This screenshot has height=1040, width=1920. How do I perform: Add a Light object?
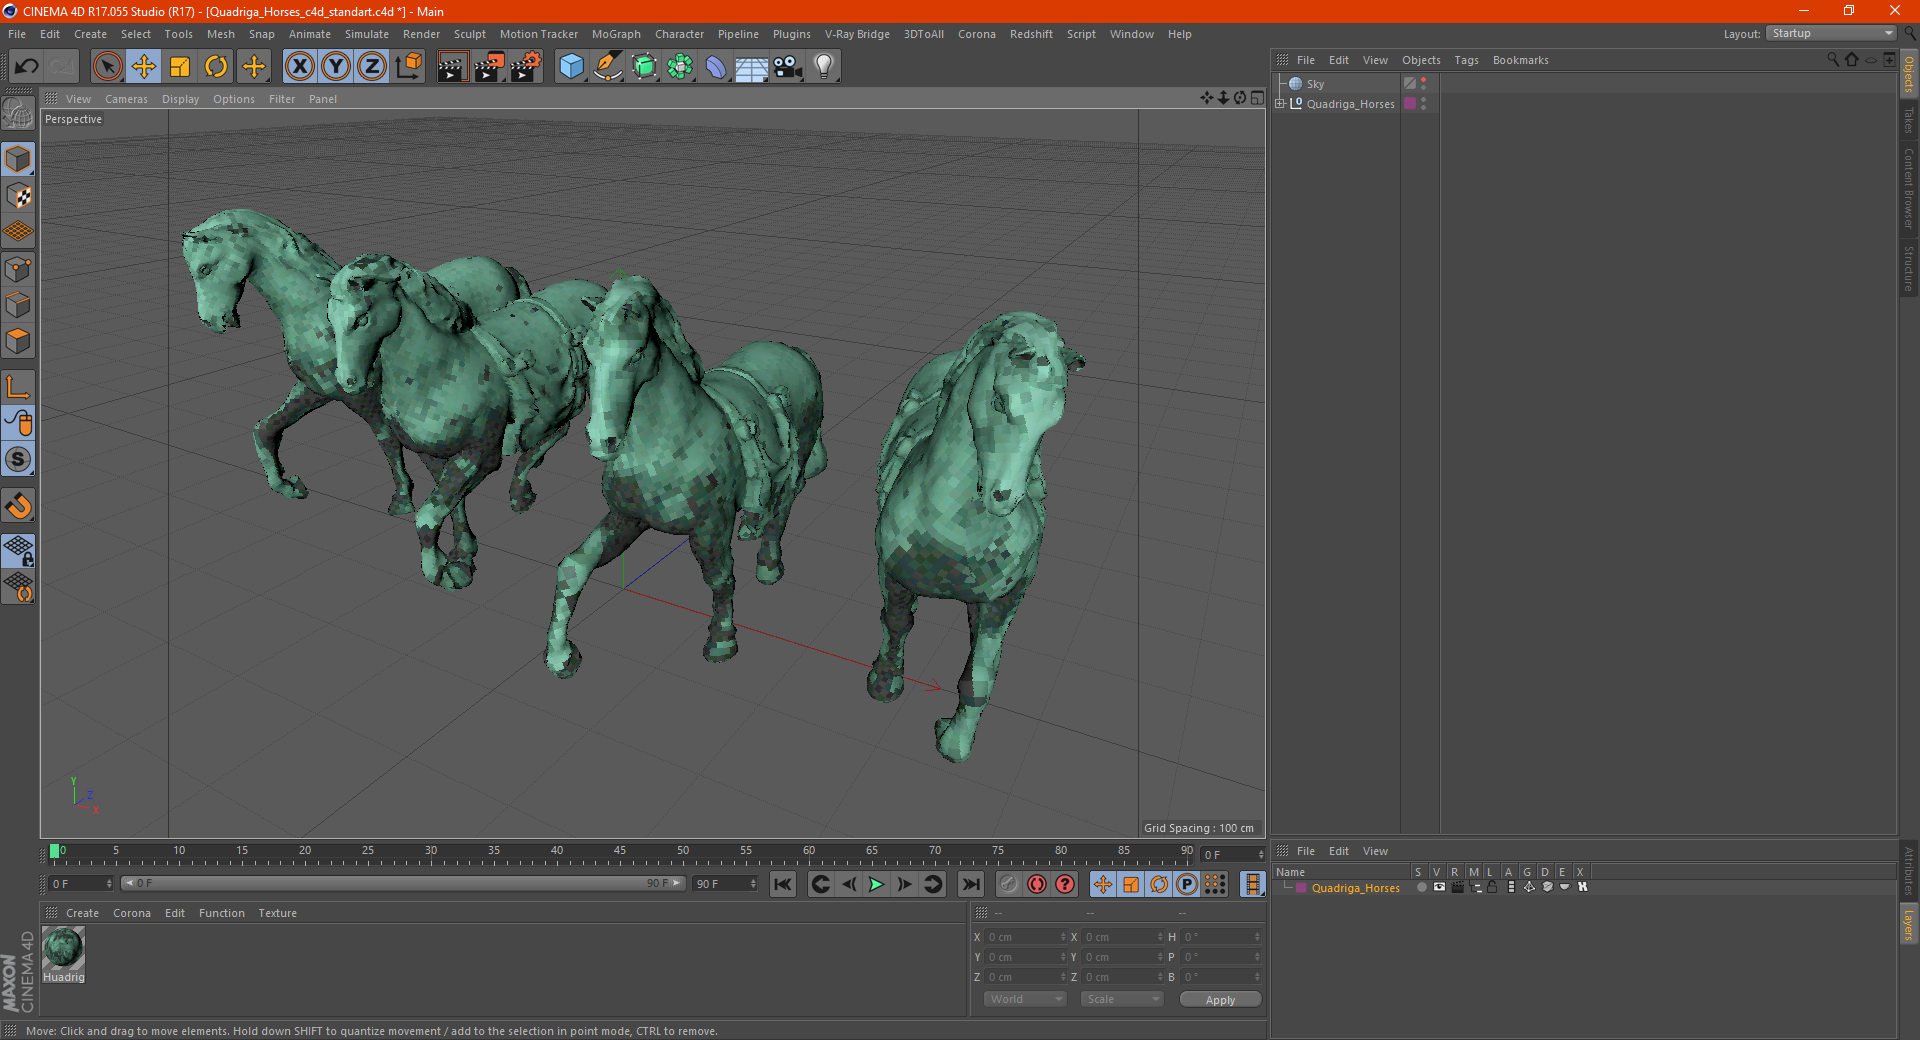824,67
